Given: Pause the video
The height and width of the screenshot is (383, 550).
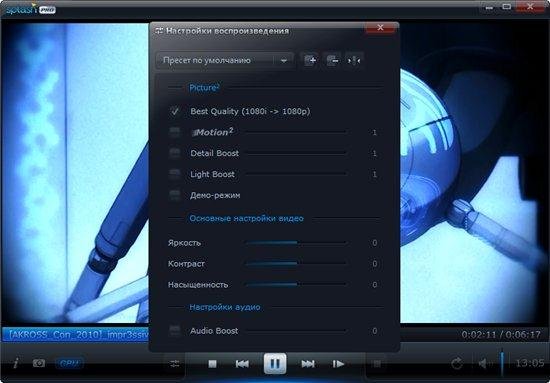Looking at the screenshot, I should (275, 364).
